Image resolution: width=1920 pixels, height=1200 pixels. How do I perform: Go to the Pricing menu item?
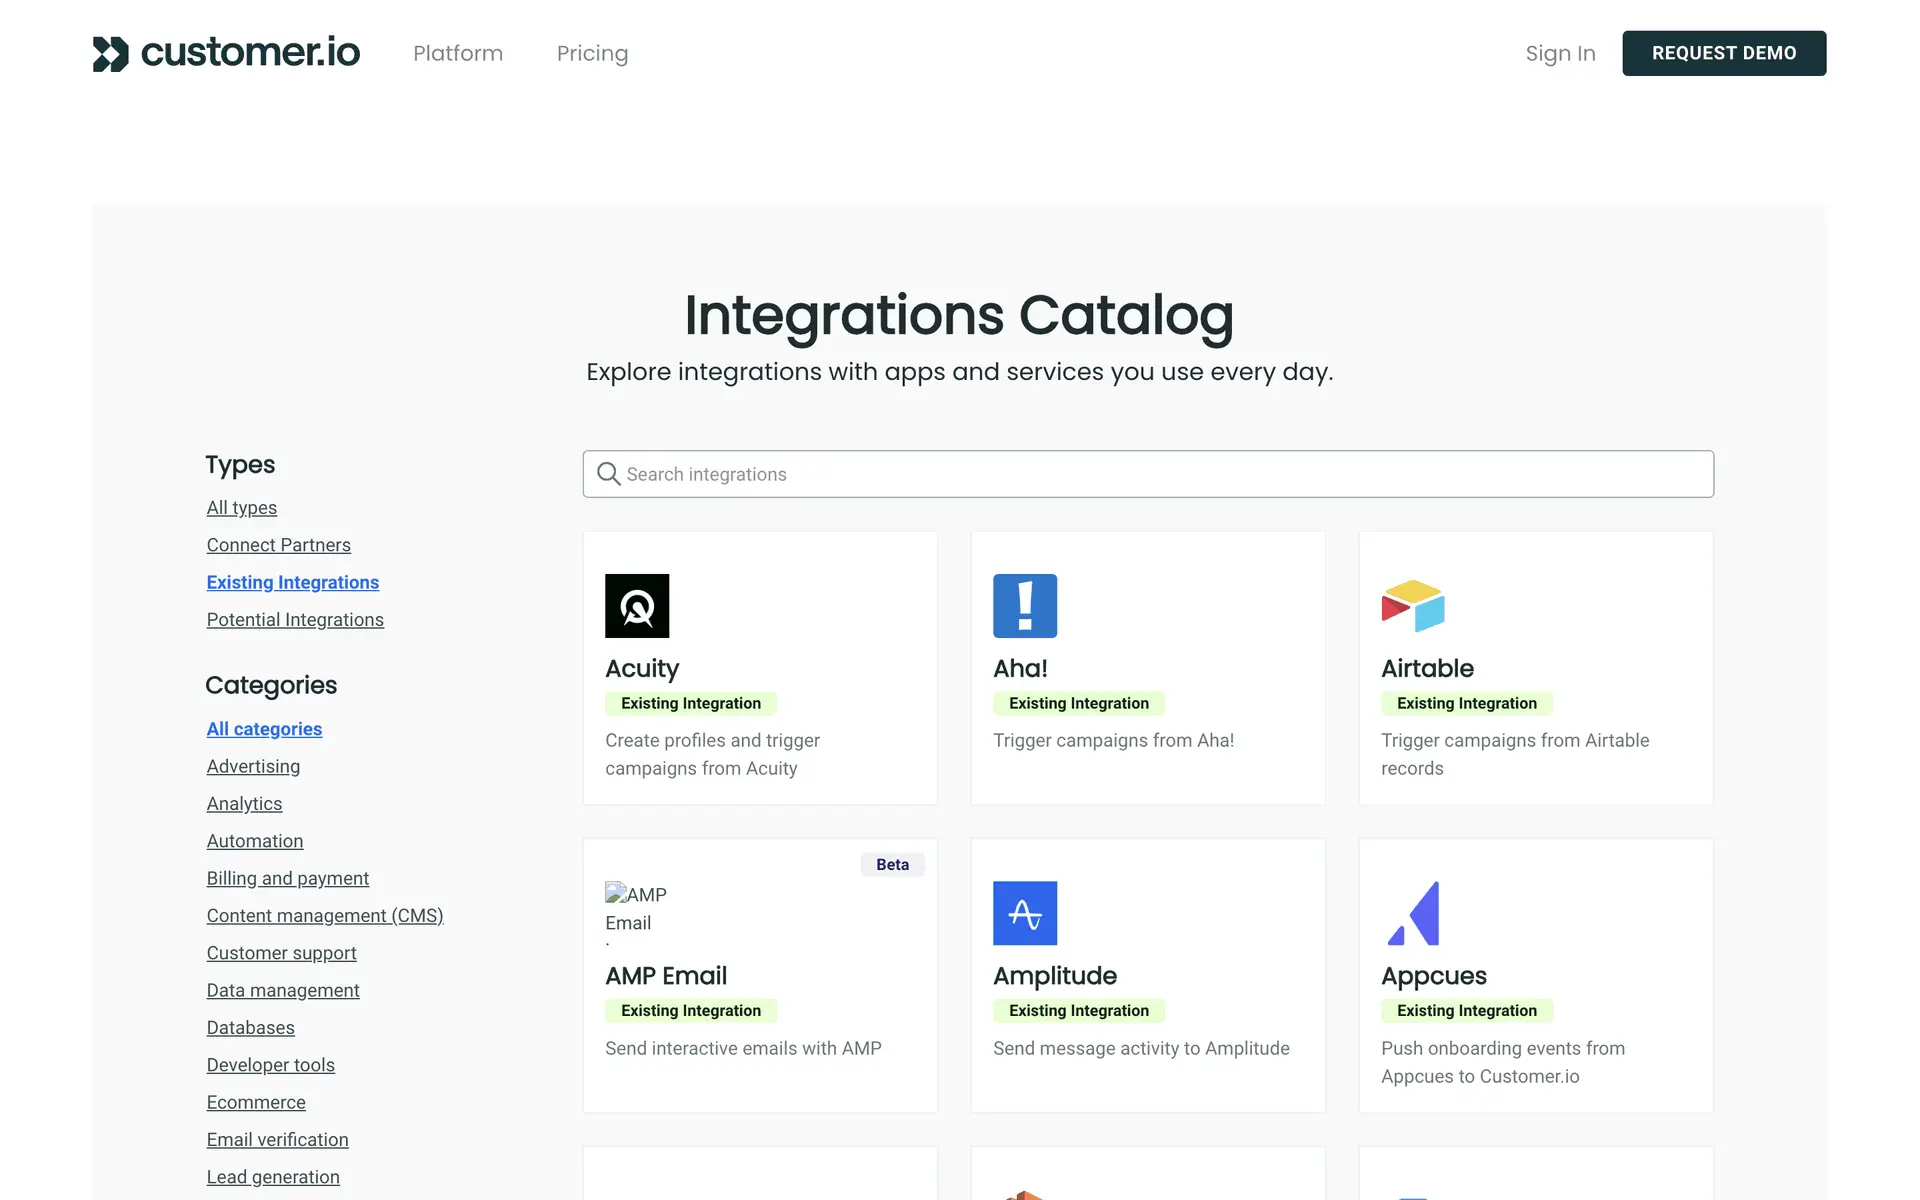592,53
